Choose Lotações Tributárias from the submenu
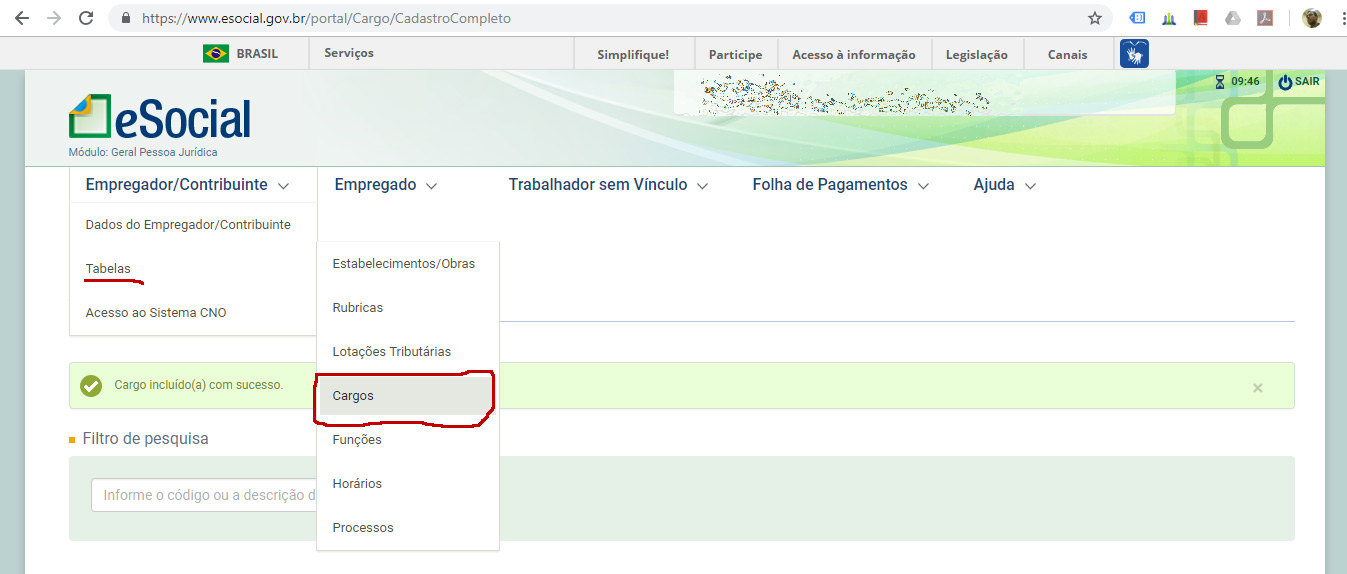The height and width of the screenshot is (574, 1347). [x=391, y=352]
